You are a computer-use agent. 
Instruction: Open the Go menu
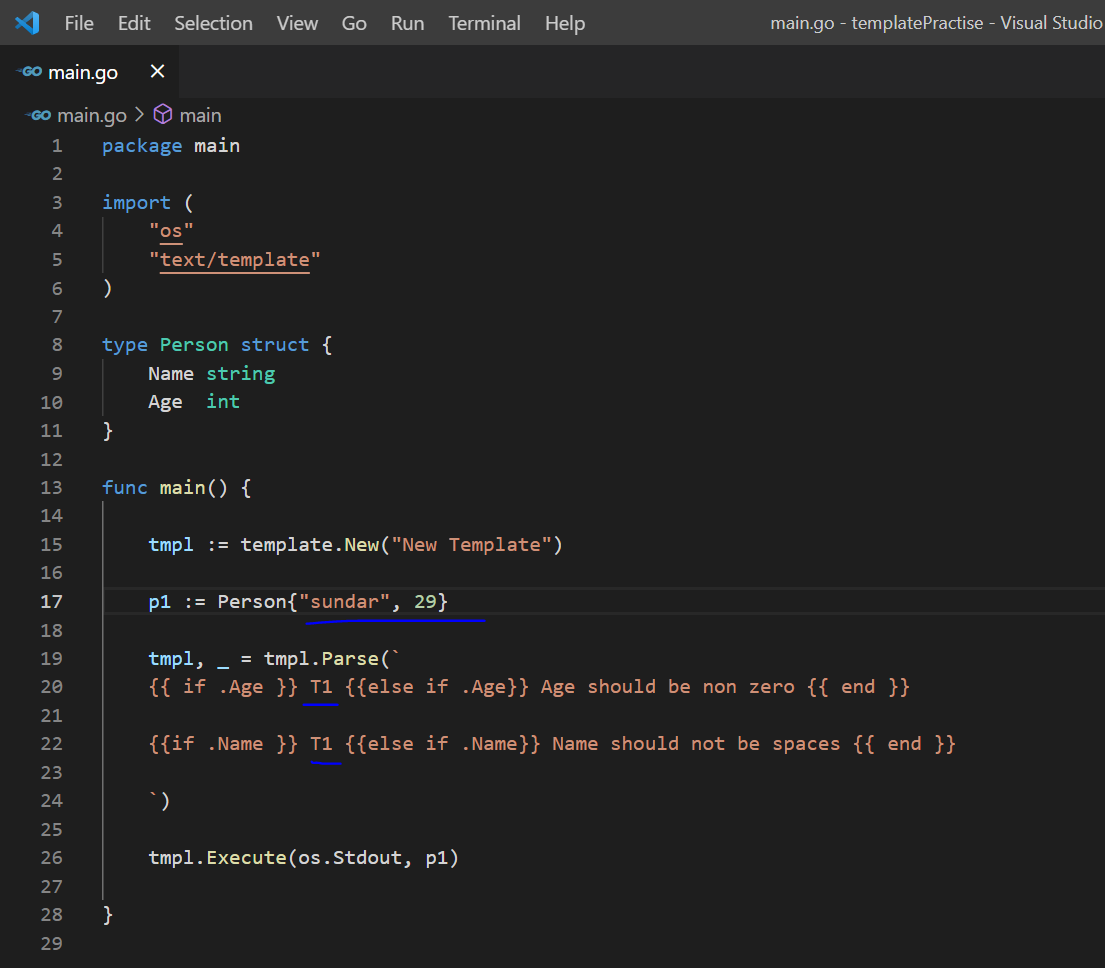354,23
